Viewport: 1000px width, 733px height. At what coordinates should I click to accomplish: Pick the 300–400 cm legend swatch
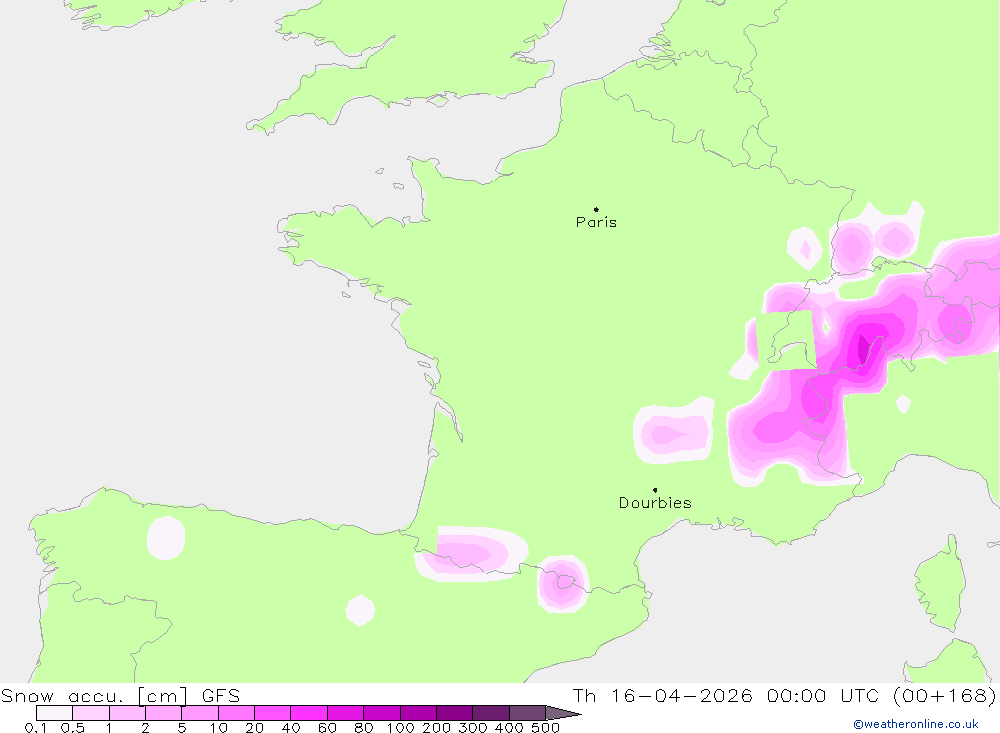point(491,713)
